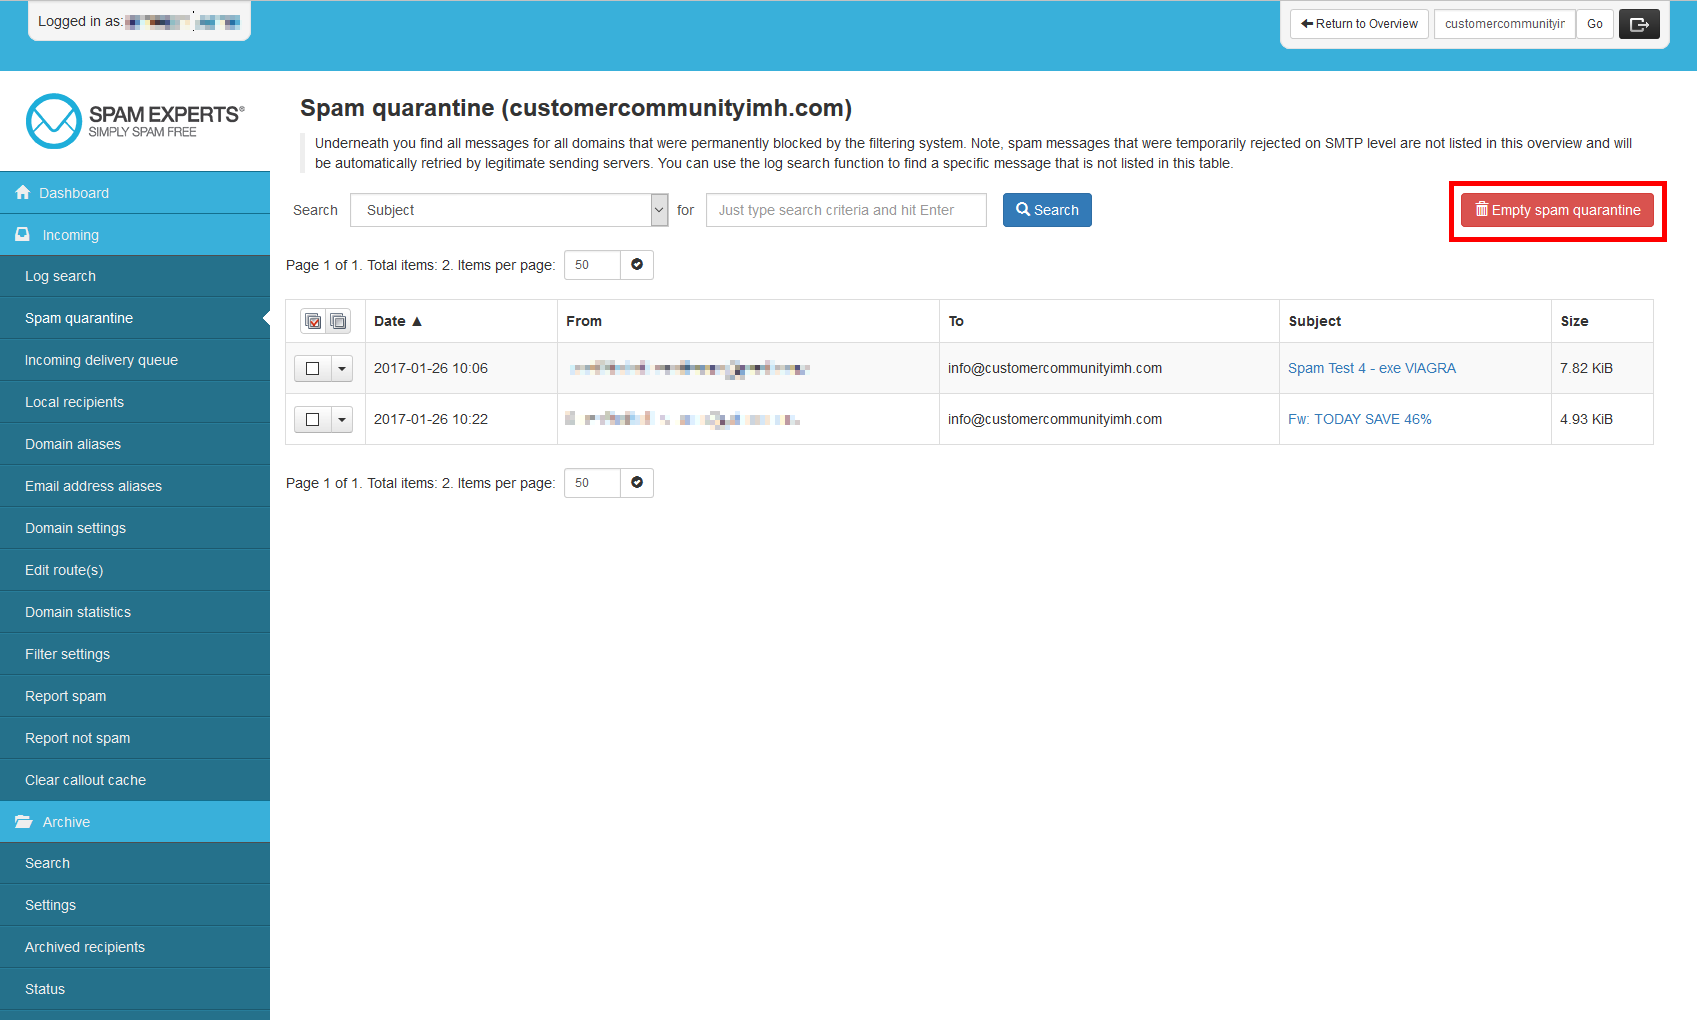1697x1020 pixels.
Task: Click the Spam Experts logo
Action: [x=134, y=121]
